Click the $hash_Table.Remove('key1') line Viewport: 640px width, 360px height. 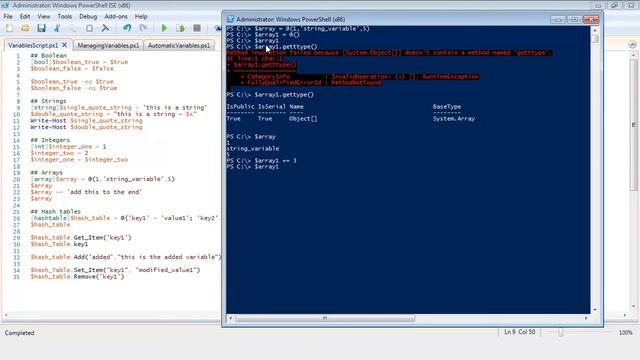tap(77, 277)
